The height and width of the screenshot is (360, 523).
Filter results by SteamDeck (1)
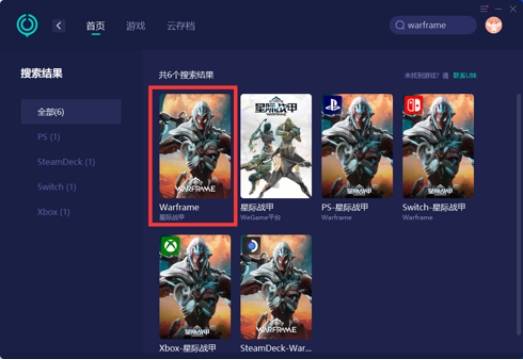(x=66, y=162)
